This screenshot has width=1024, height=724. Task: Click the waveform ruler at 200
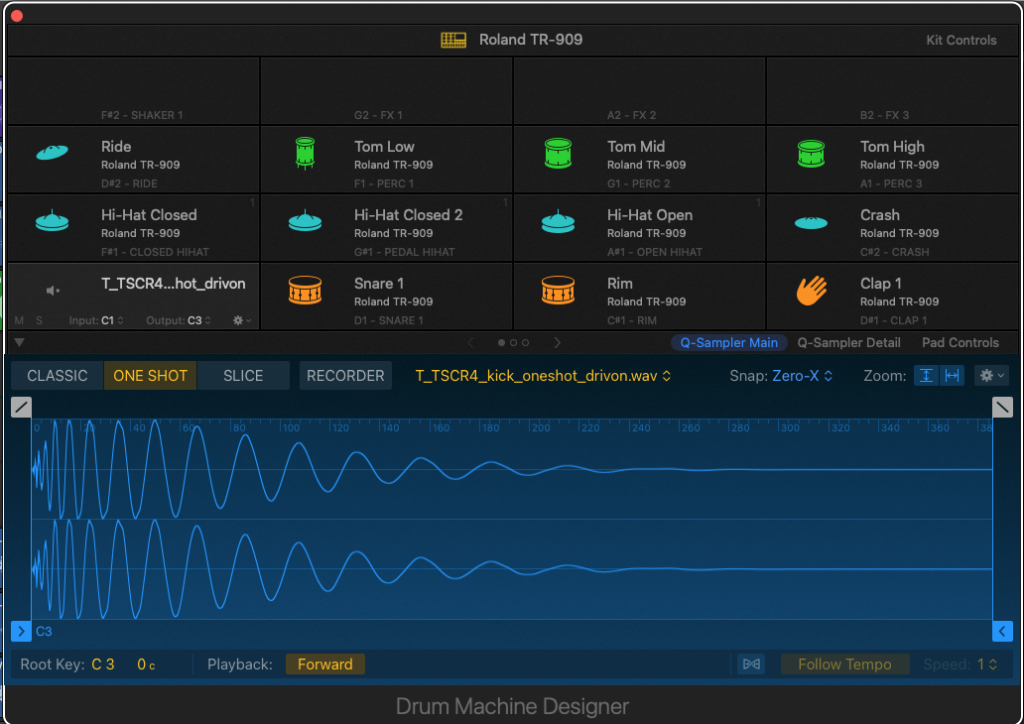(540, 428)
